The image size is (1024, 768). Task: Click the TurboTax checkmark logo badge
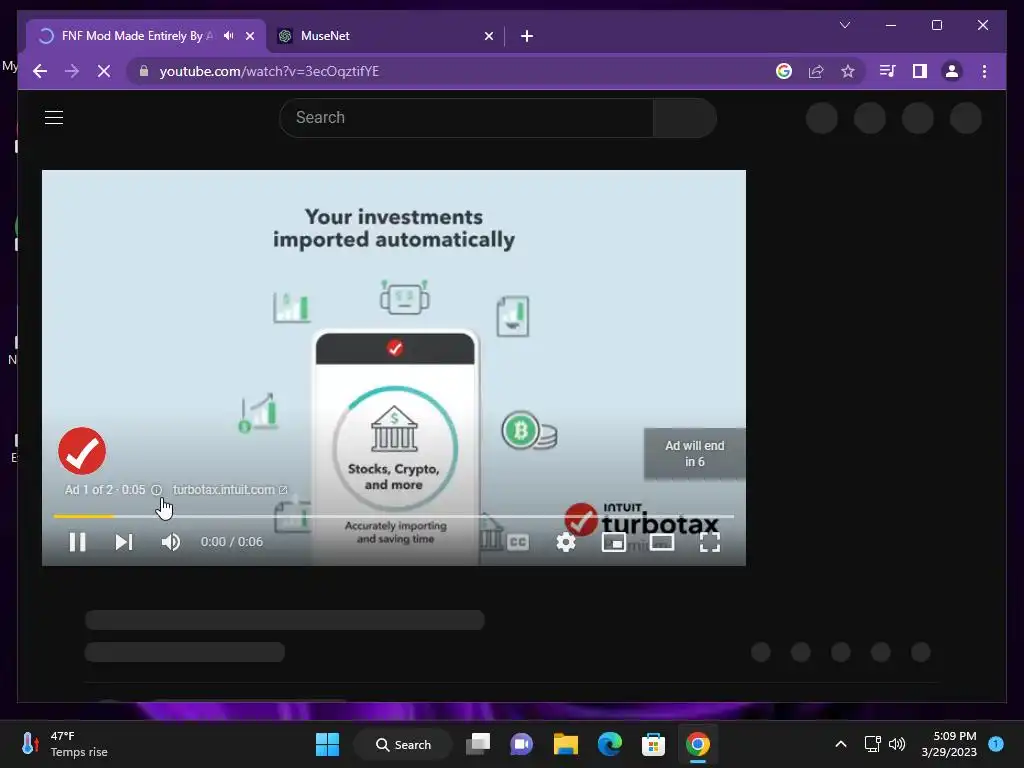coord(82,451)
